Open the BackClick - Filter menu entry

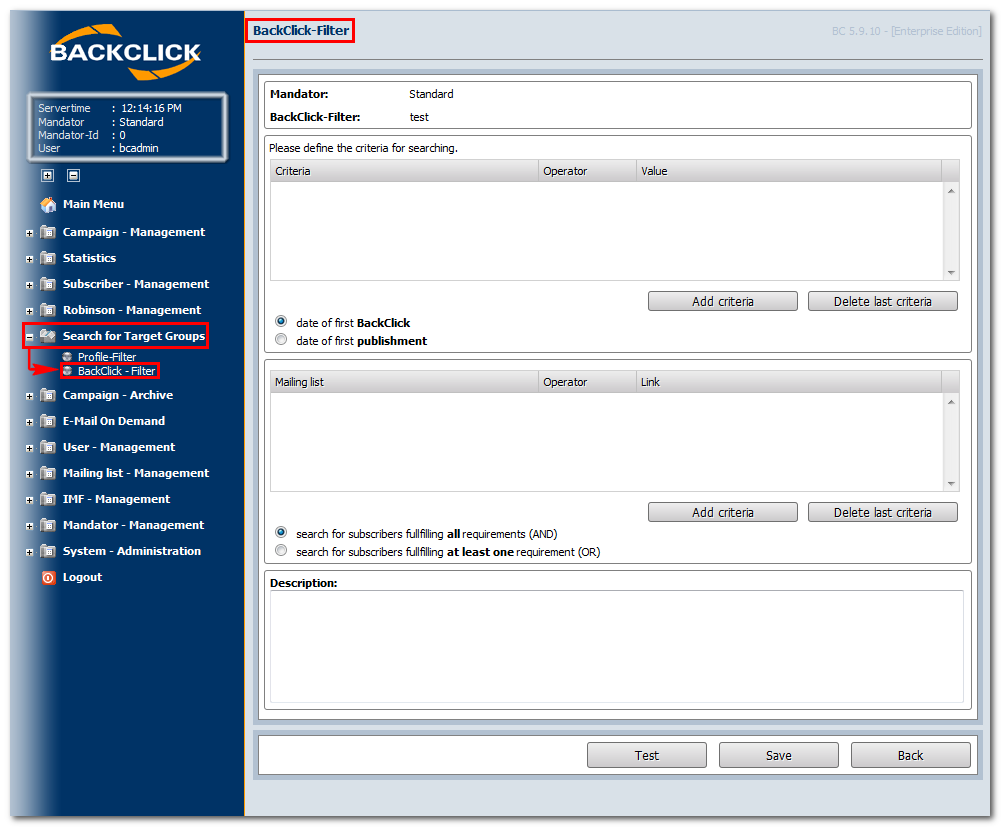pyautogui.click(x=116, y=371)
